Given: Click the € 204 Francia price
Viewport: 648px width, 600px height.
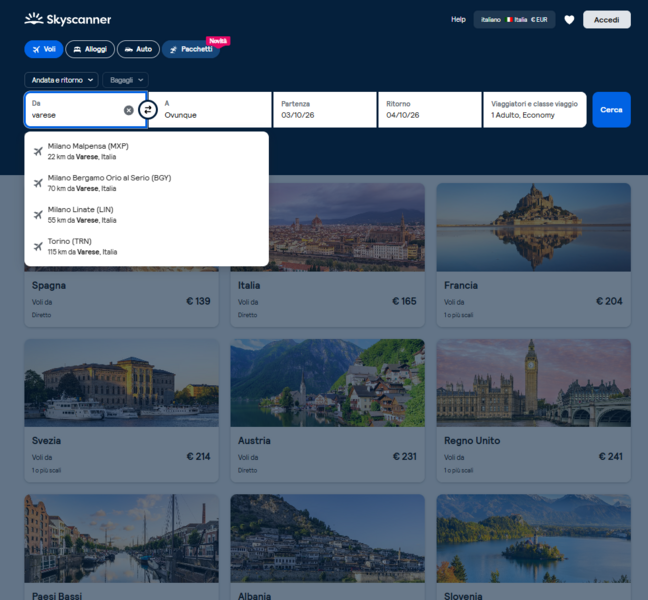Looking at the screenshot, I should point(609,301).
